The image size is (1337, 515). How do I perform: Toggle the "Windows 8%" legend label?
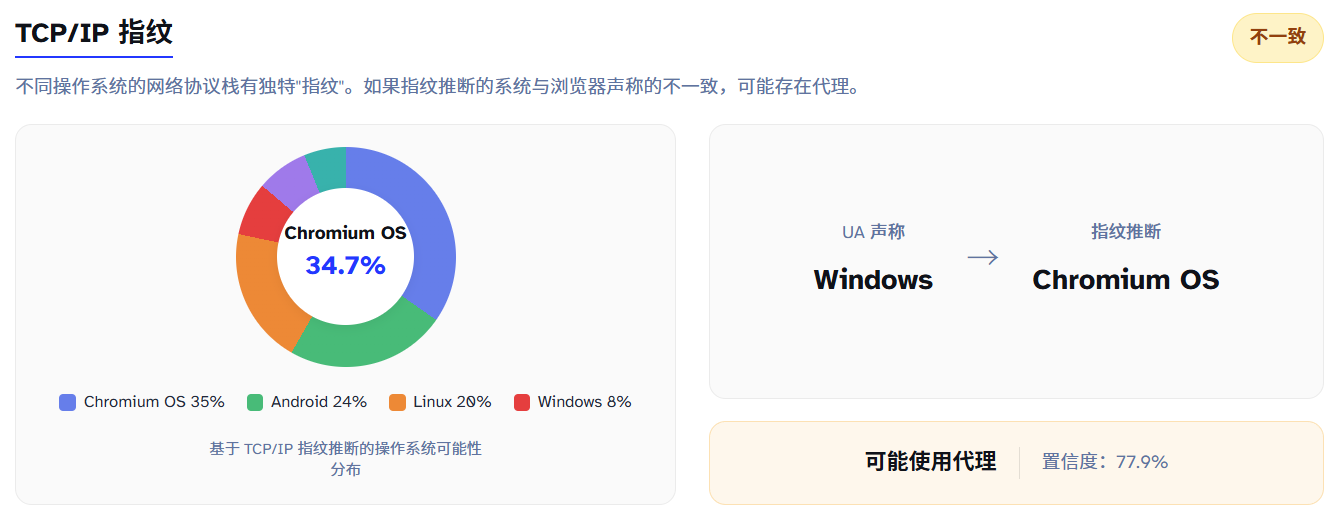tap(584, 402)
